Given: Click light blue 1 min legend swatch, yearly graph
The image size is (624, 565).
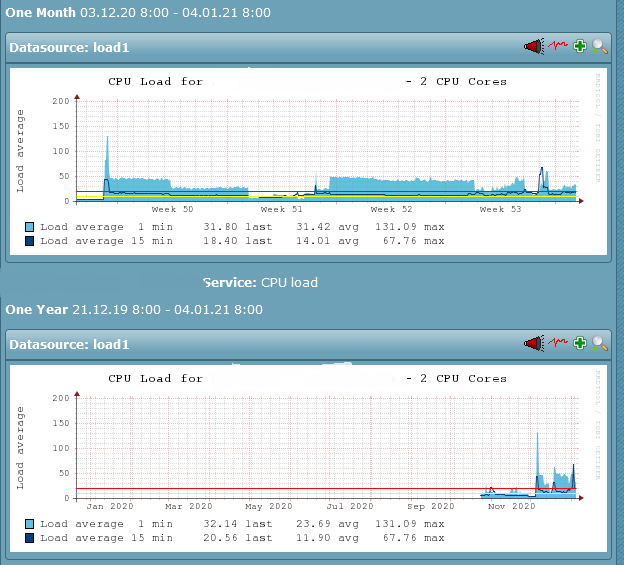Looking at the screenshot, I should click(x=30, y=524).
